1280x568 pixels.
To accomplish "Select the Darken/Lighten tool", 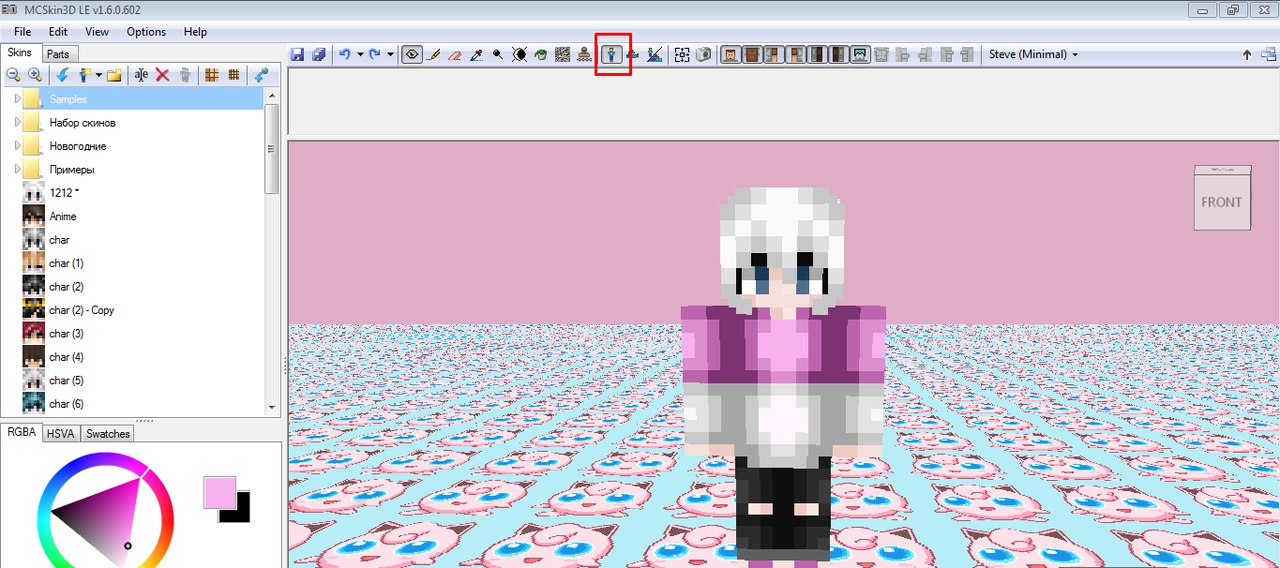I will point(519,55).
